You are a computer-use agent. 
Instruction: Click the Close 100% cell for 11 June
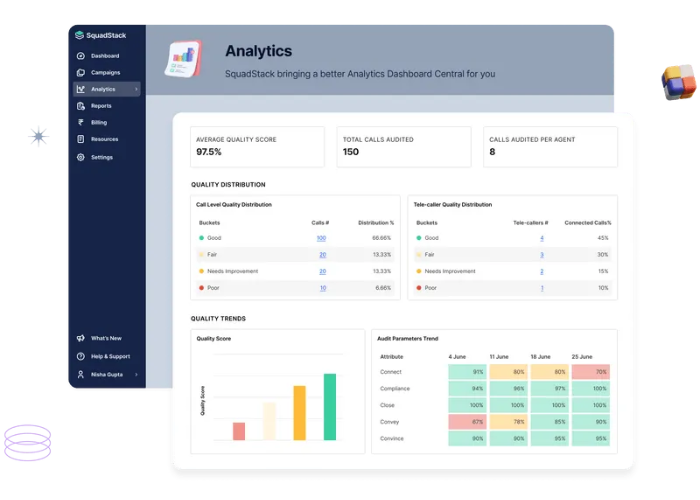[x=508, y=405]
